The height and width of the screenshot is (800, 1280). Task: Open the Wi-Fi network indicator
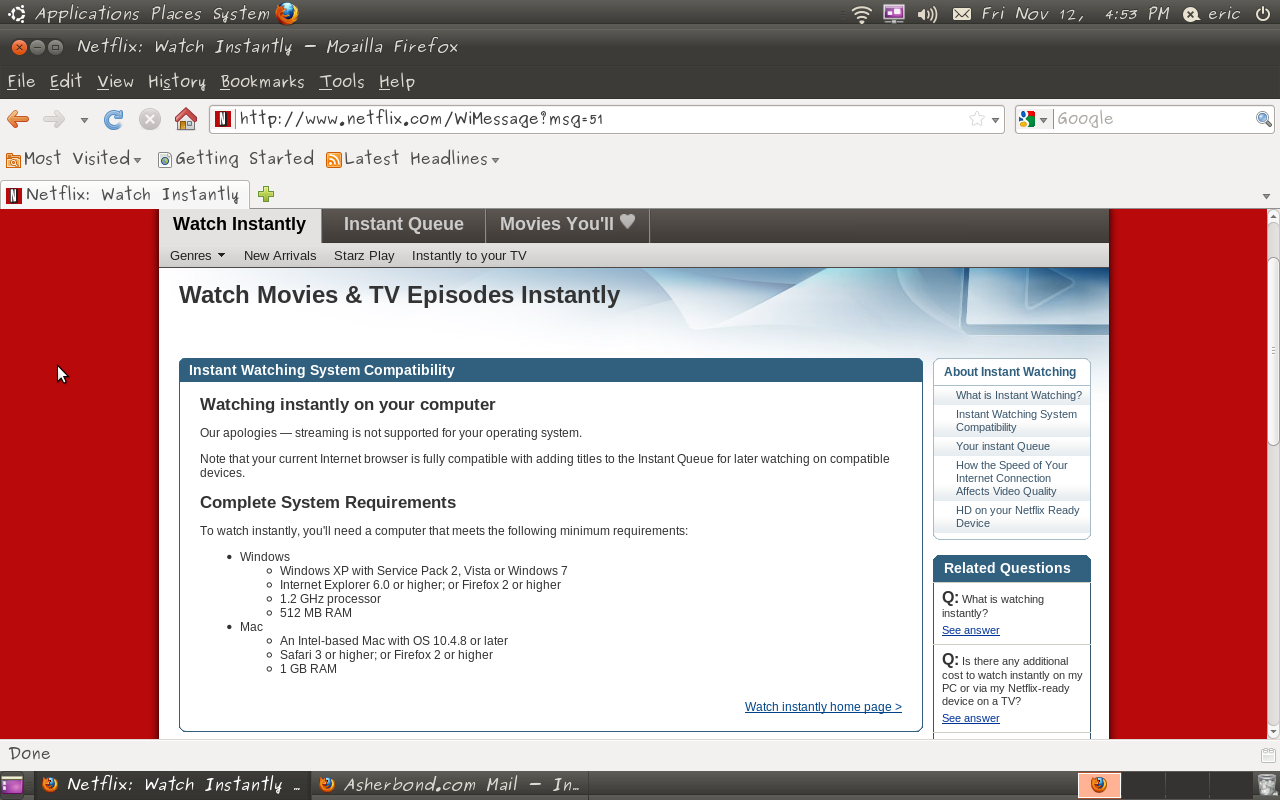861,14
